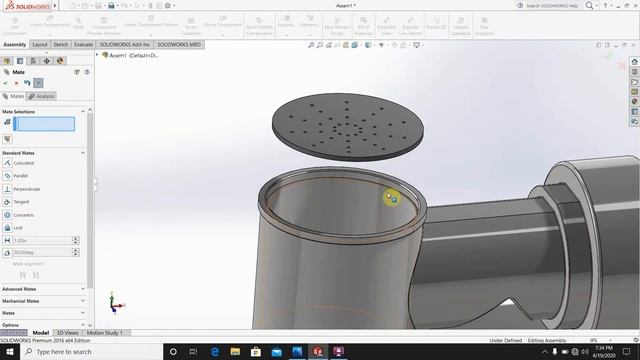640x360 pixels.
Task: Select the Concentric mate icon
Action: point(7,215)
